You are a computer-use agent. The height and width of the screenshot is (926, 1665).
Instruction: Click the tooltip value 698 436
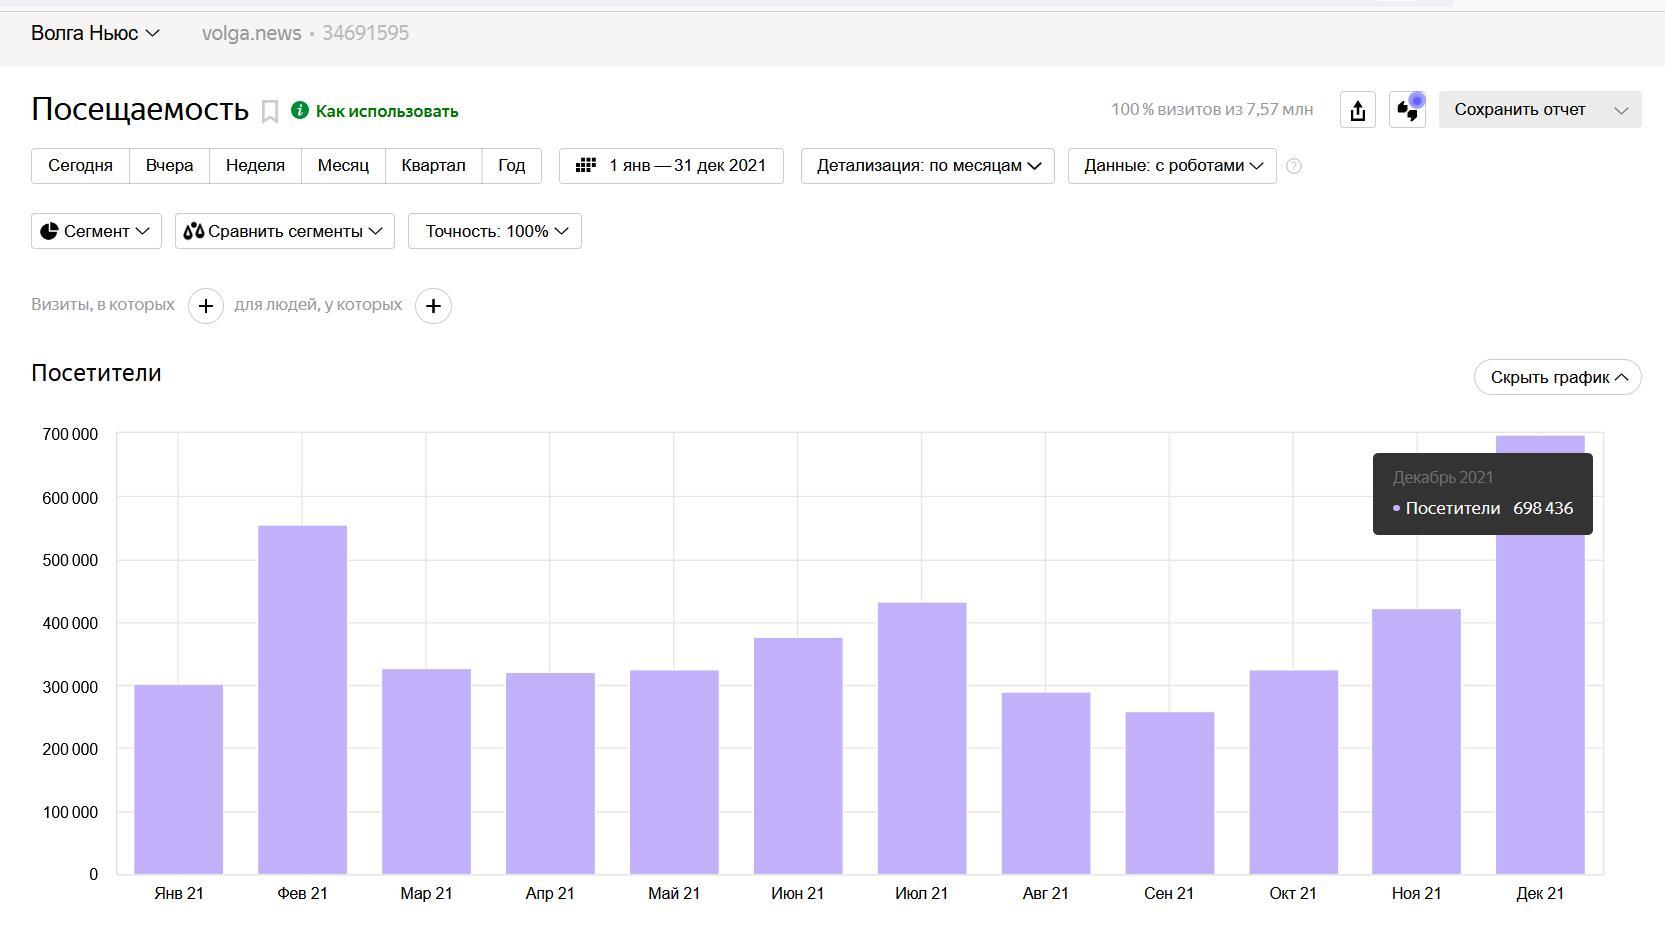1543,508
